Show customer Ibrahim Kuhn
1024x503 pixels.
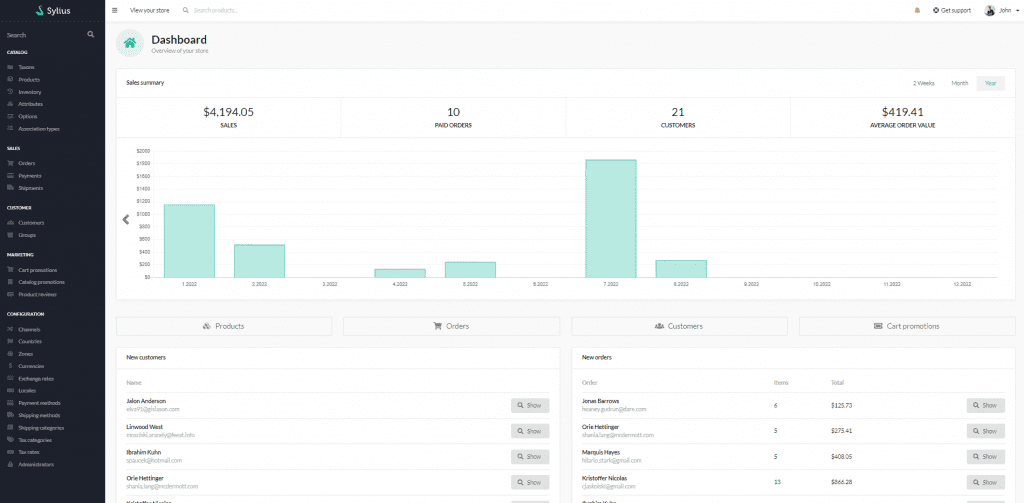[x=530, y=457]
